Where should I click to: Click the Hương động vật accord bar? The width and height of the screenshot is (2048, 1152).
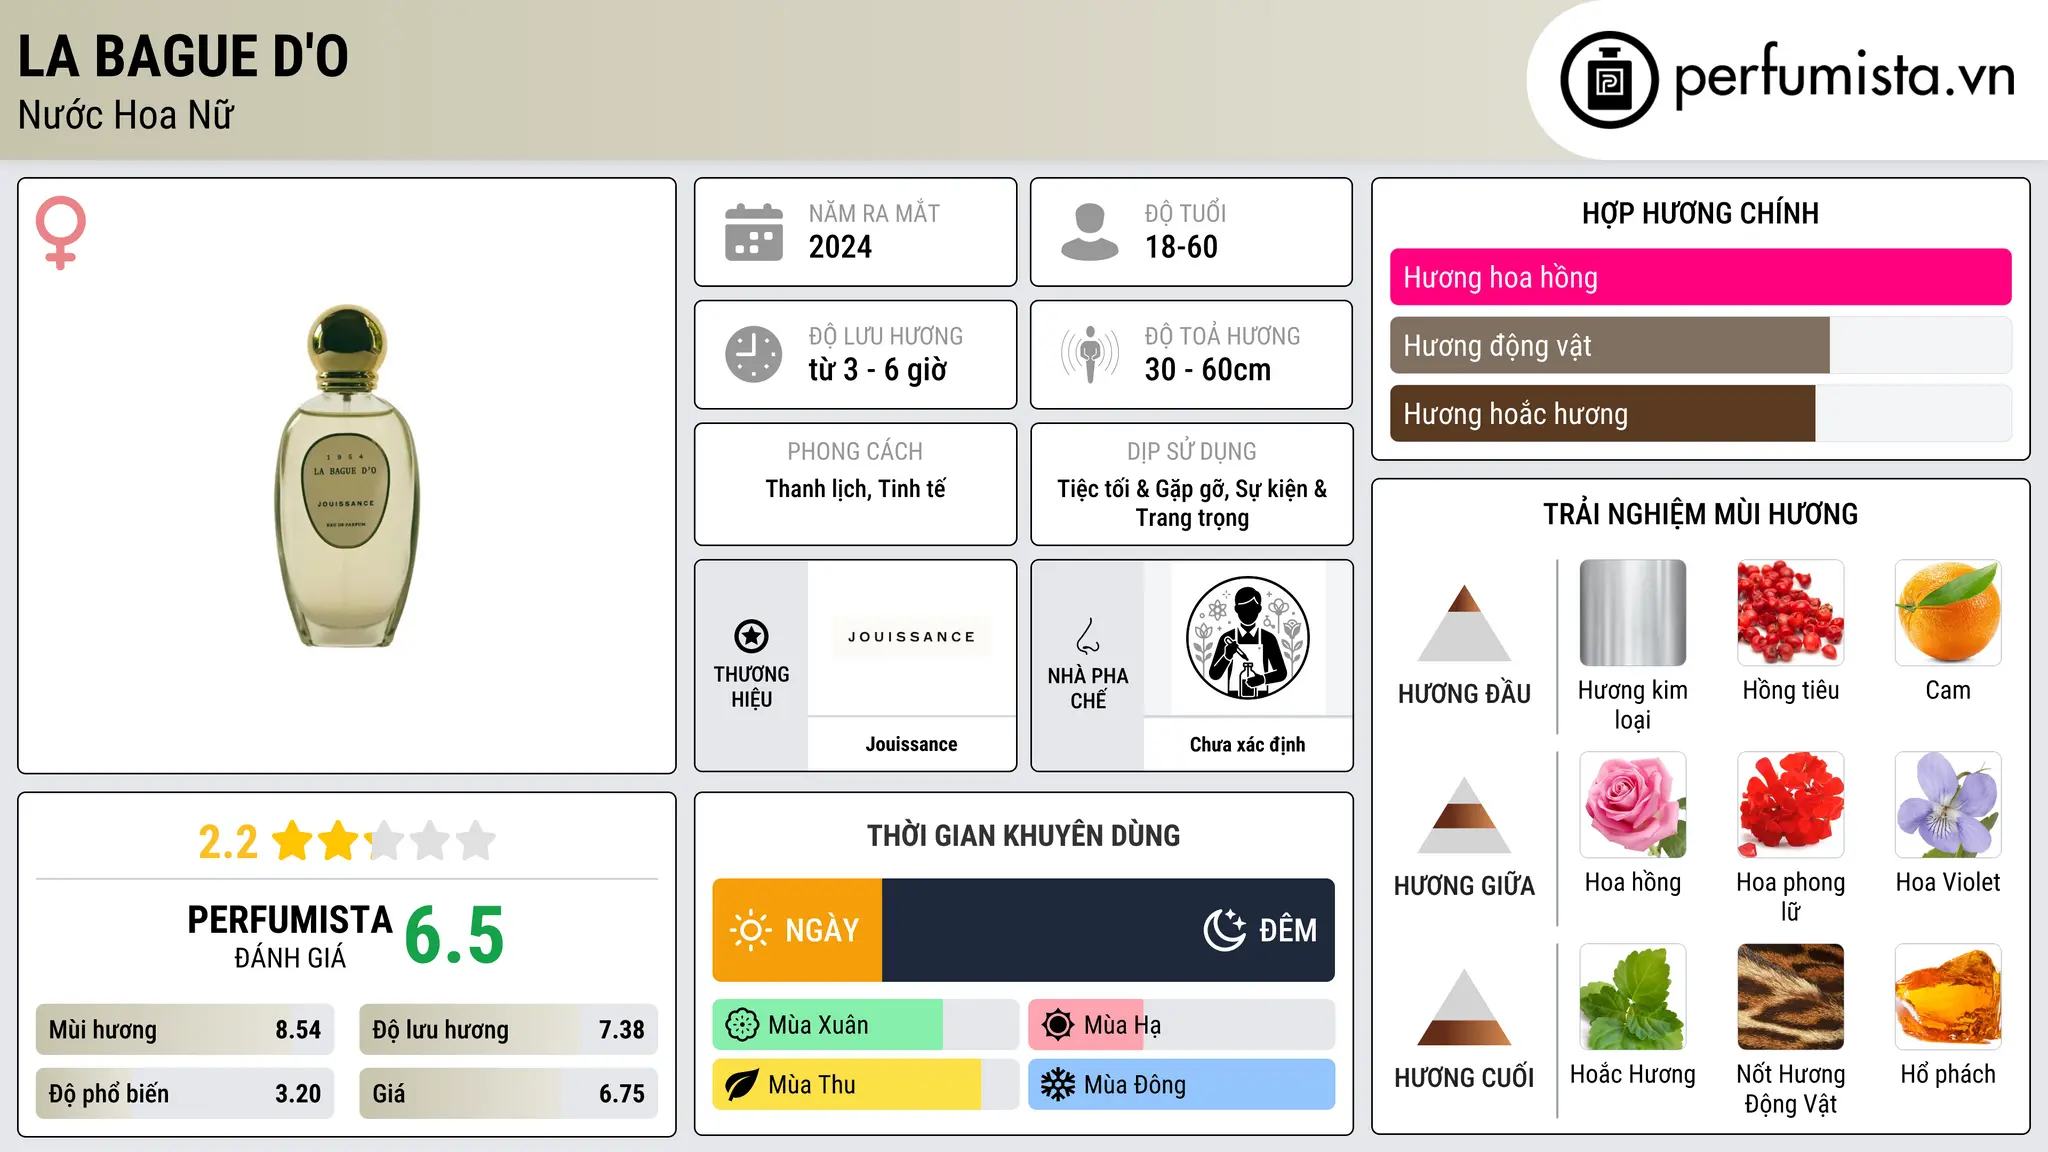pos(1701,345)
